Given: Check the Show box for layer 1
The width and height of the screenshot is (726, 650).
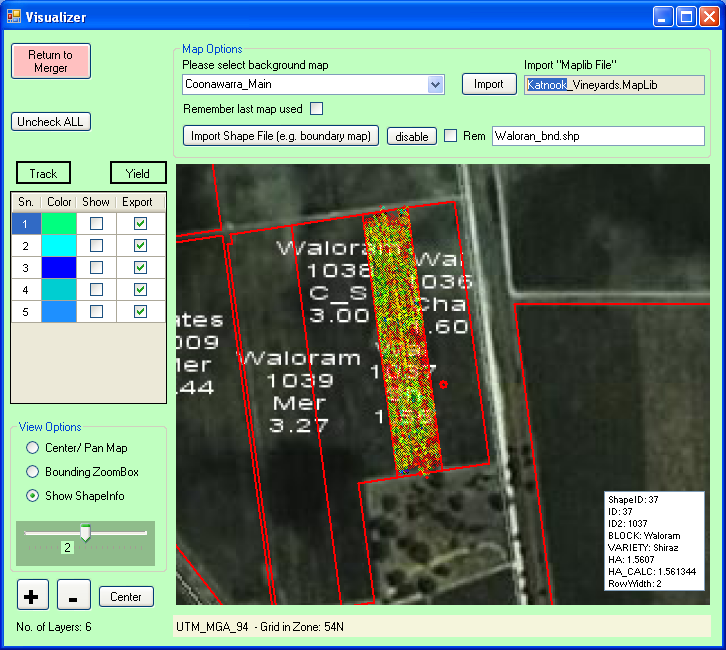Looking at the screenshot, I should (96, 225).
